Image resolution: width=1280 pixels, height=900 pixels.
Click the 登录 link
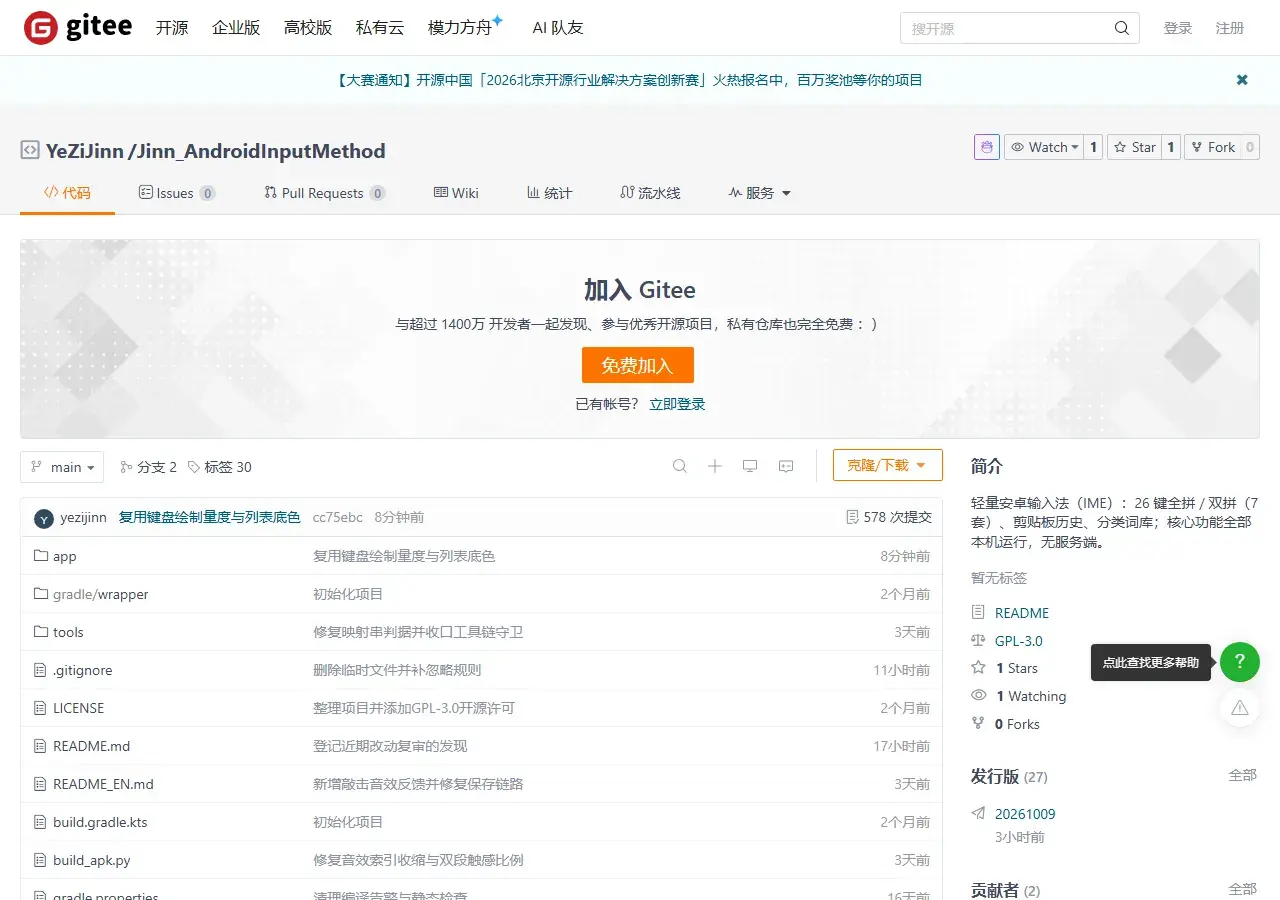(1178, 28)
